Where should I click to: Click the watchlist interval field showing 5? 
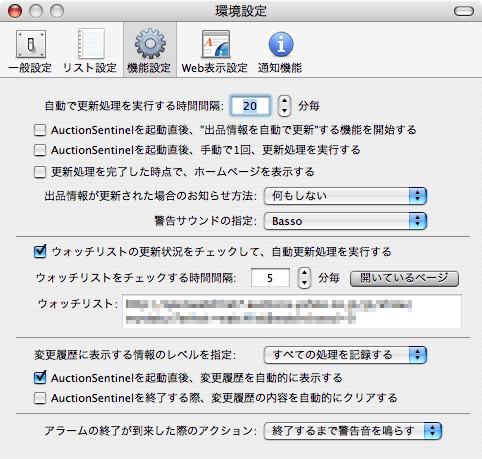(270, 277)
